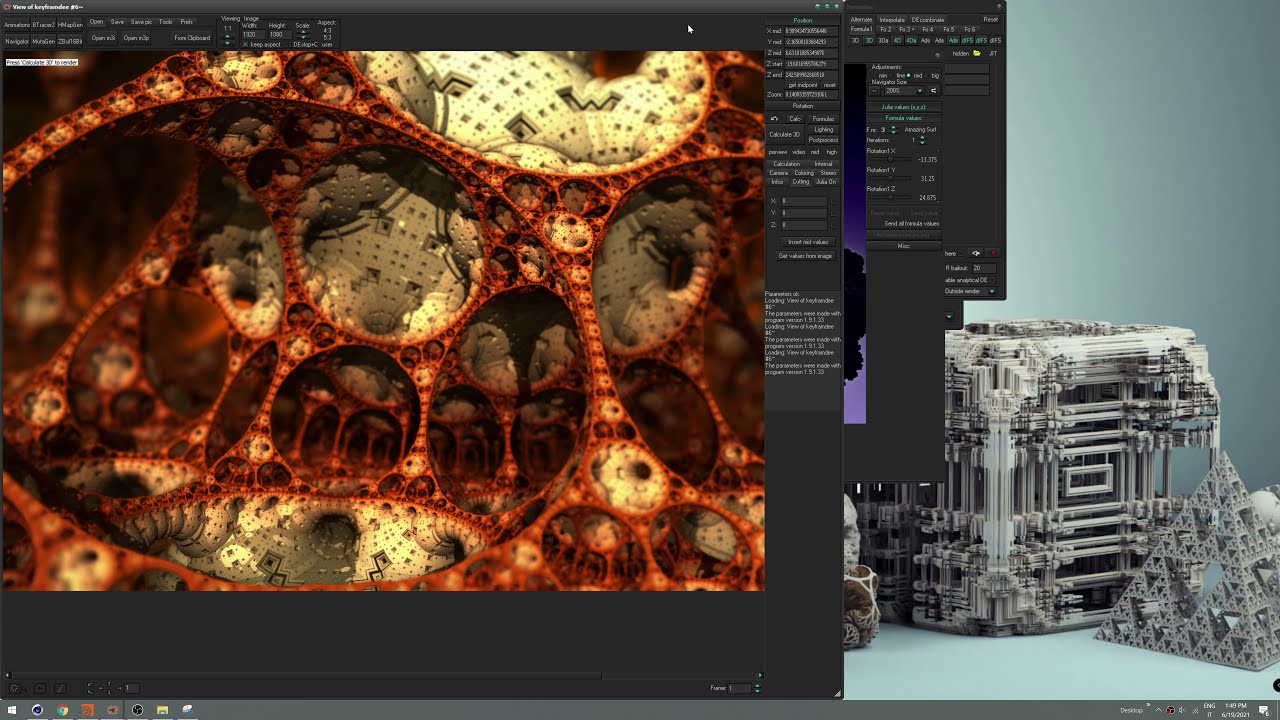The width and height of the screenshot is (1280, 720).
Task: Select the 4:3 aspect option
Action: pyautogui.click(x=327, y=30)
